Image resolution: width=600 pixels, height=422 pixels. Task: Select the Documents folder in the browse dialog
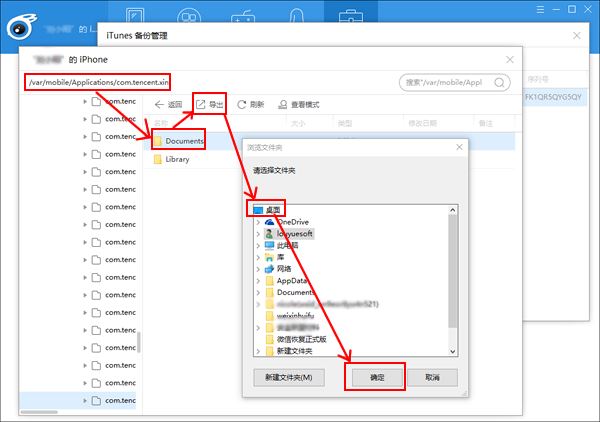[290, 292]
